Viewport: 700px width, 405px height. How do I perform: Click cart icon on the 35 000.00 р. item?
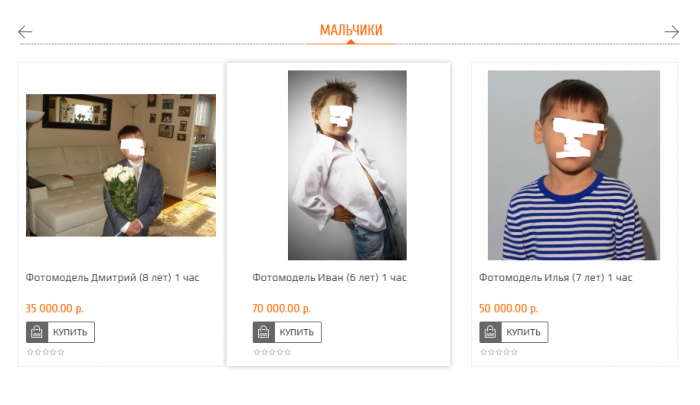click(x=37, y=332)
